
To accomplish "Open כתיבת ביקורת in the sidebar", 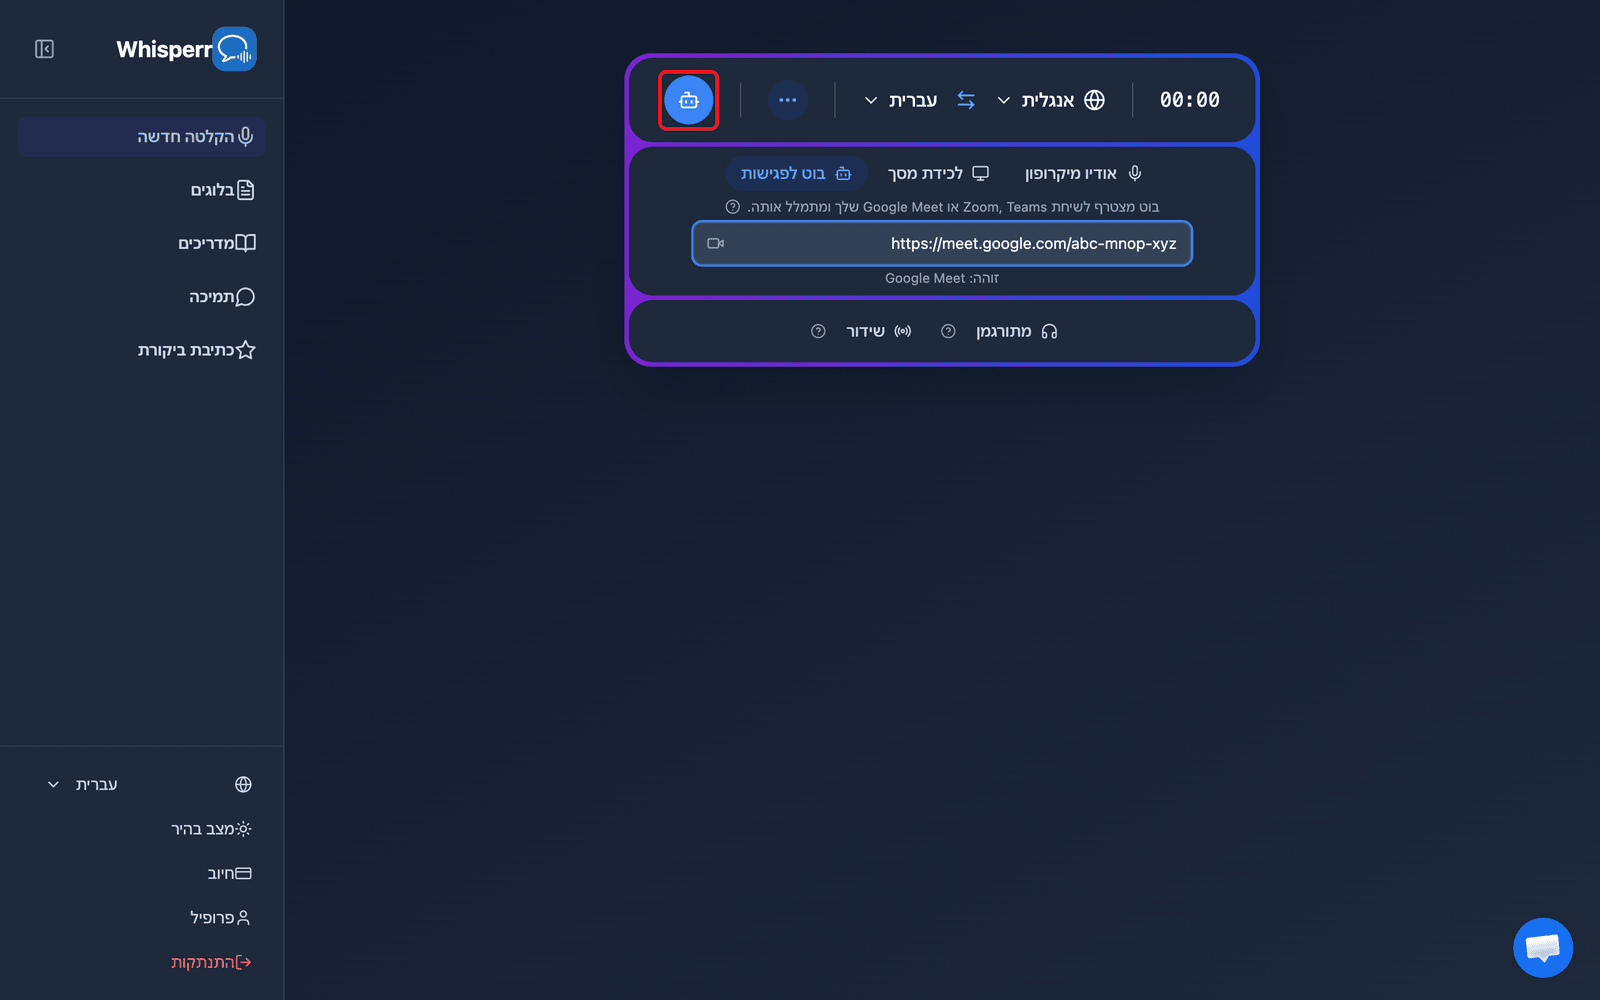I will click(x=197, y=350).
